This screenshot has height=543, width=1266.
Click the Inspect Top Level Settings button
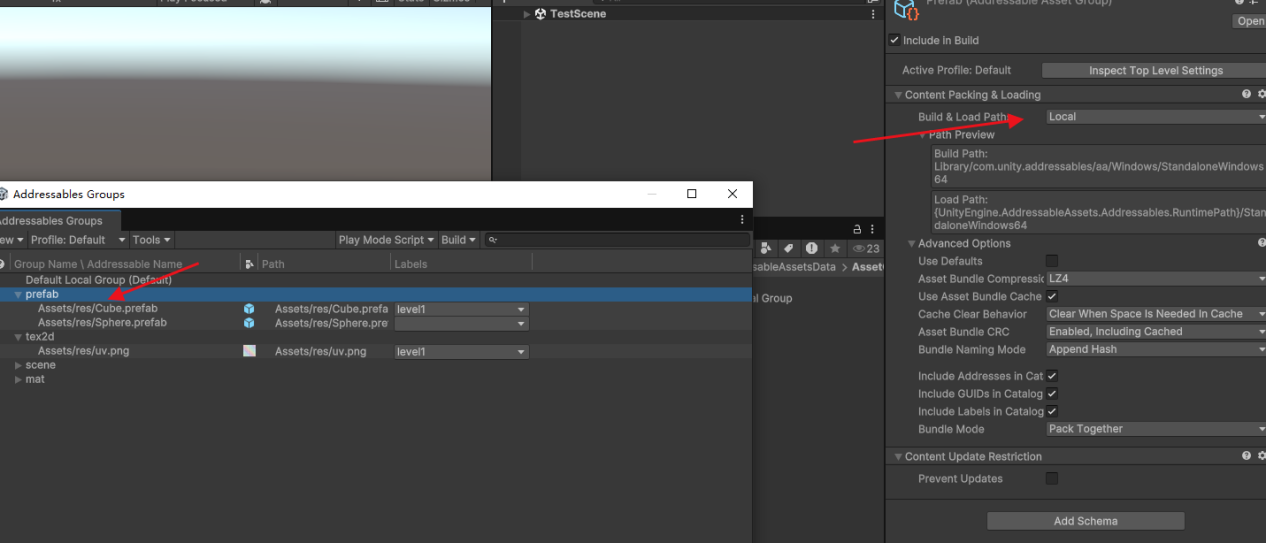[x=1155, y=71]
